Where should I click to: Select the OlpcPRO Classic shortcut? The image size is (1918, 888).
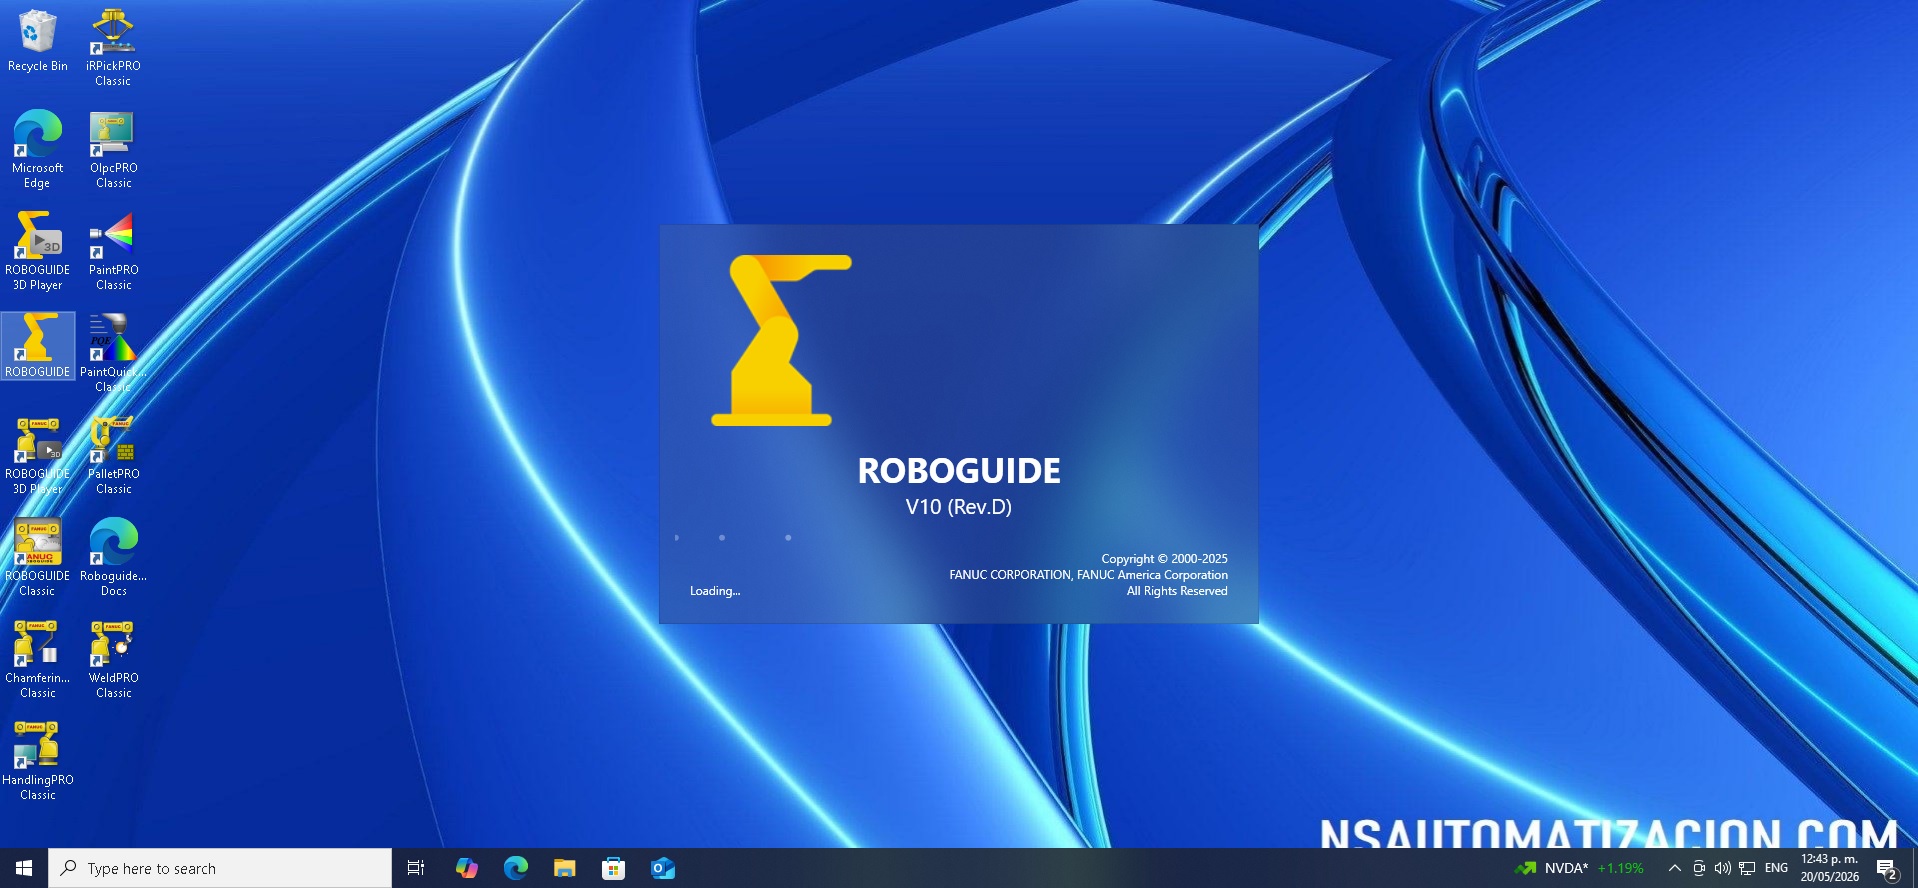click(113, 149)
